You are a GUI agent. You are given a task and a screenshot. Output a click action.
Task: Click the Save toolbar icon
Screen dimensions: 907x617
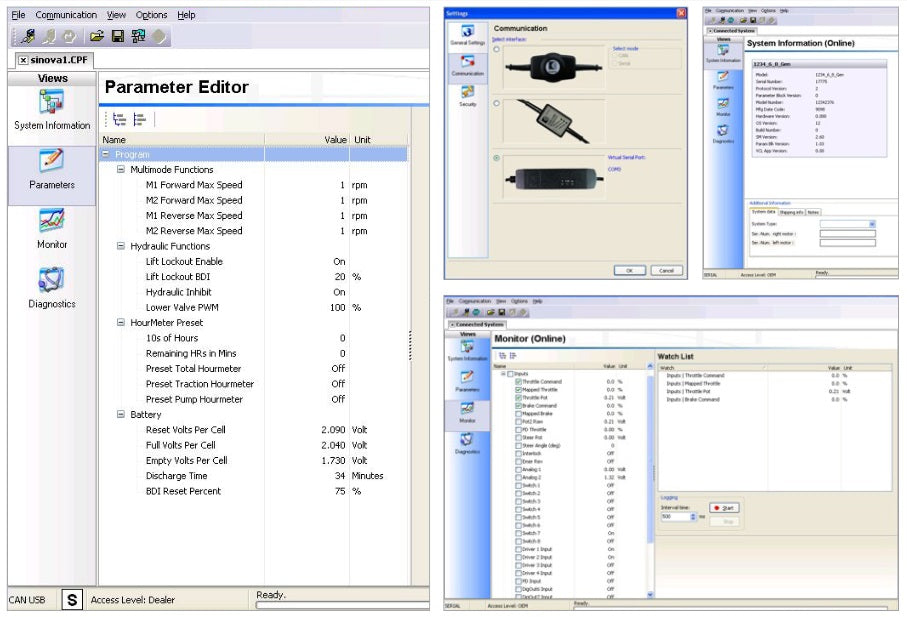116,36
